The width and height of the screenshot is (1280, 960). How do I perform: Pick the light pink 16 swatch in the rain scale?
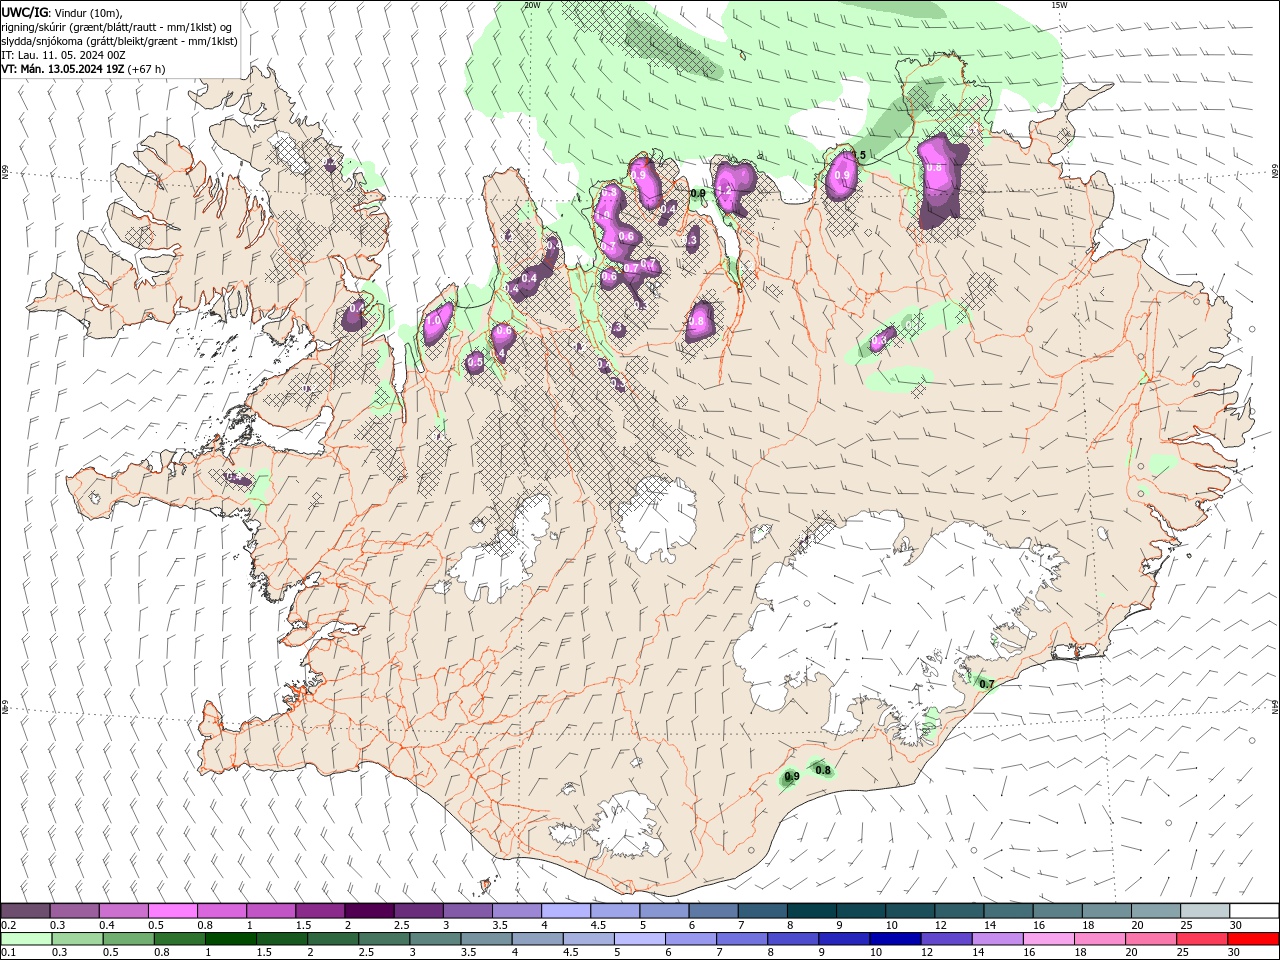pos(1049,939)
